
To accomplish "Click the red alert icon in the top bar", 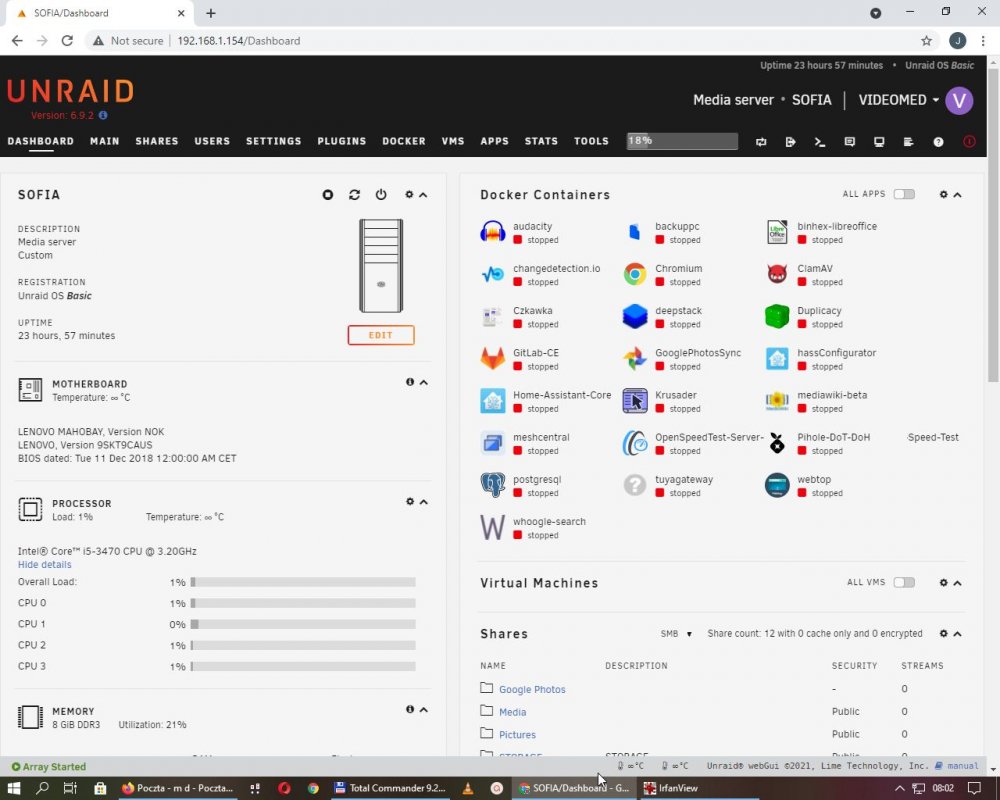I will tap(969, 142).
